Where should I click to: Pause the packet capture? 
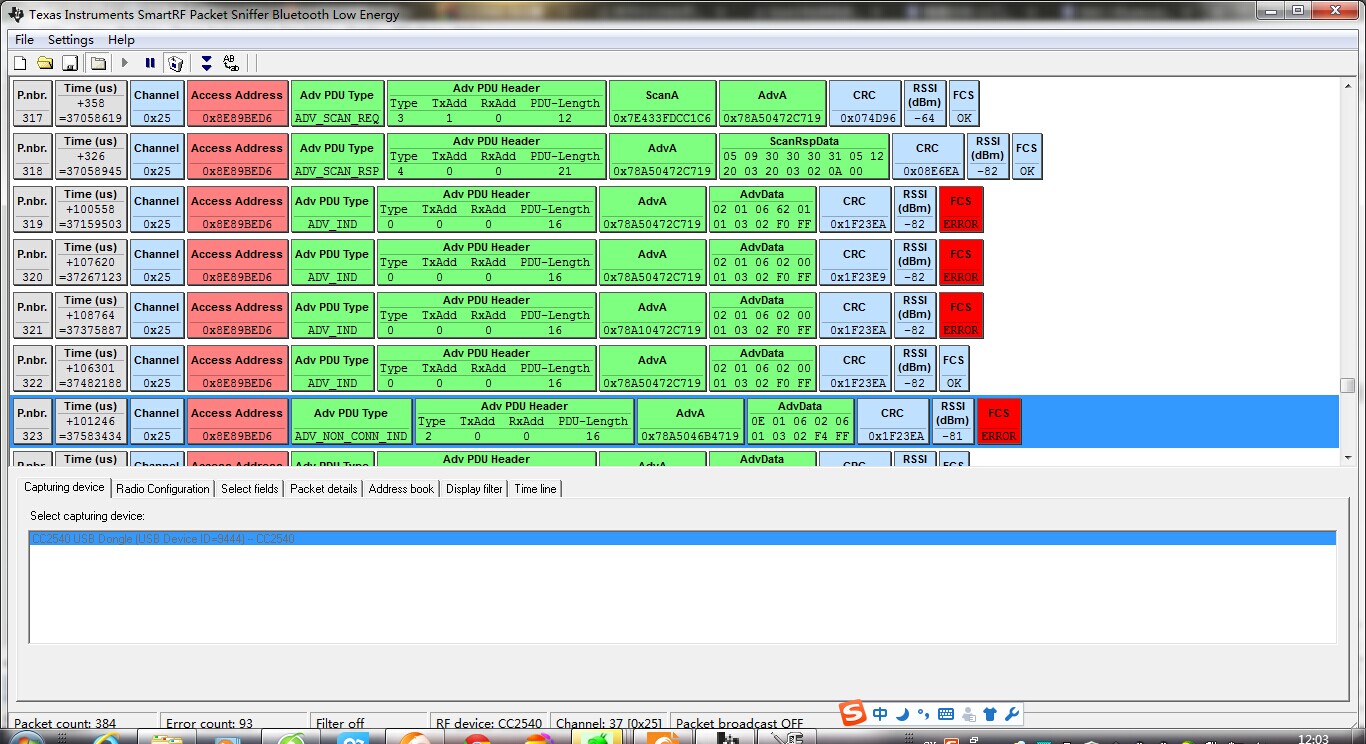tap(150, 63)
